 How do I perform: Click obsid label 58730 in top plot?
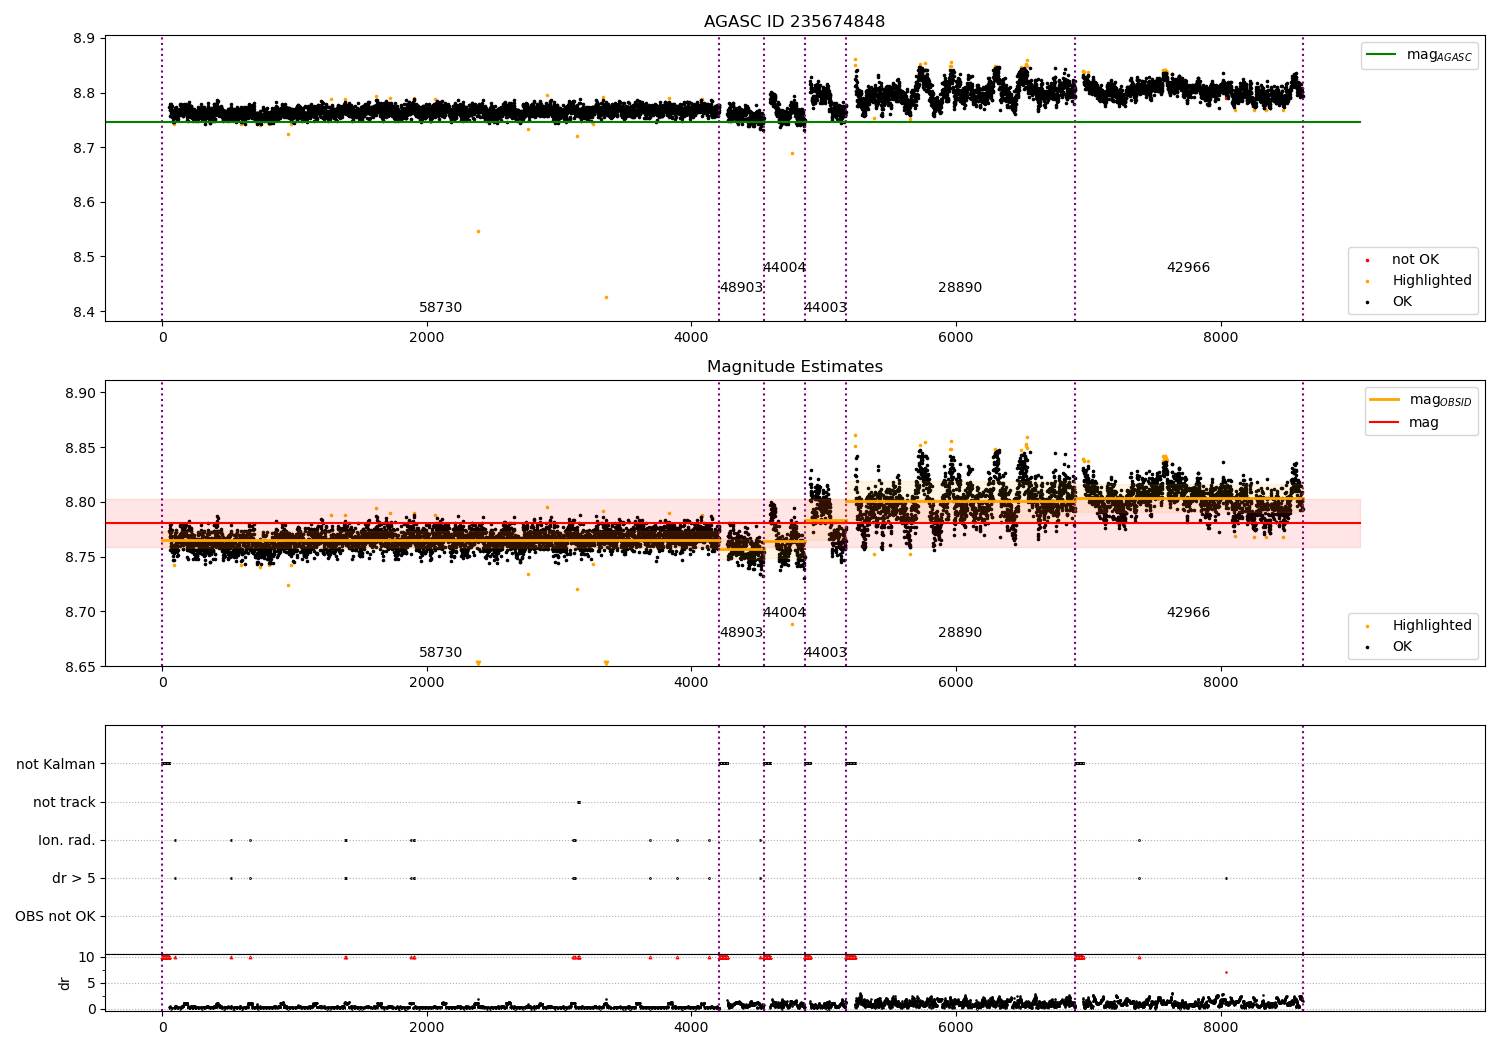pos(440,308)
